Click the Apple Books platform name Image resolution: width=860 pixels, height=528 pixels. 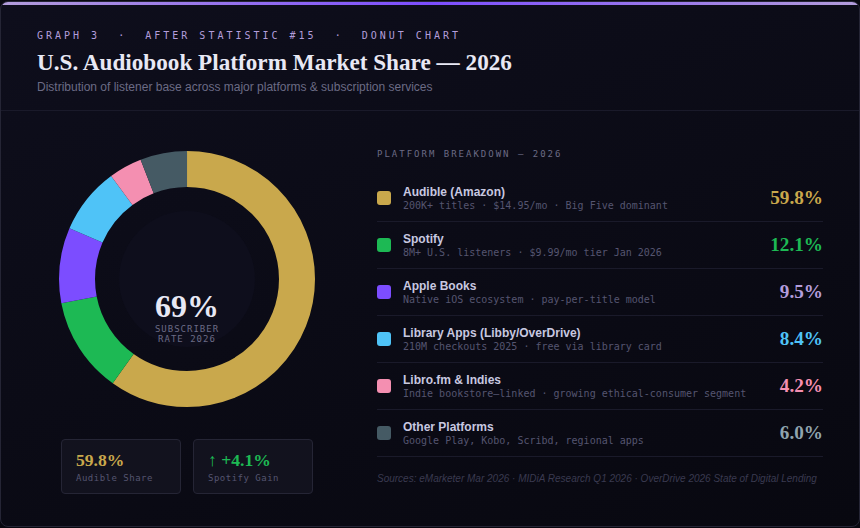click(x=439, y=286)
